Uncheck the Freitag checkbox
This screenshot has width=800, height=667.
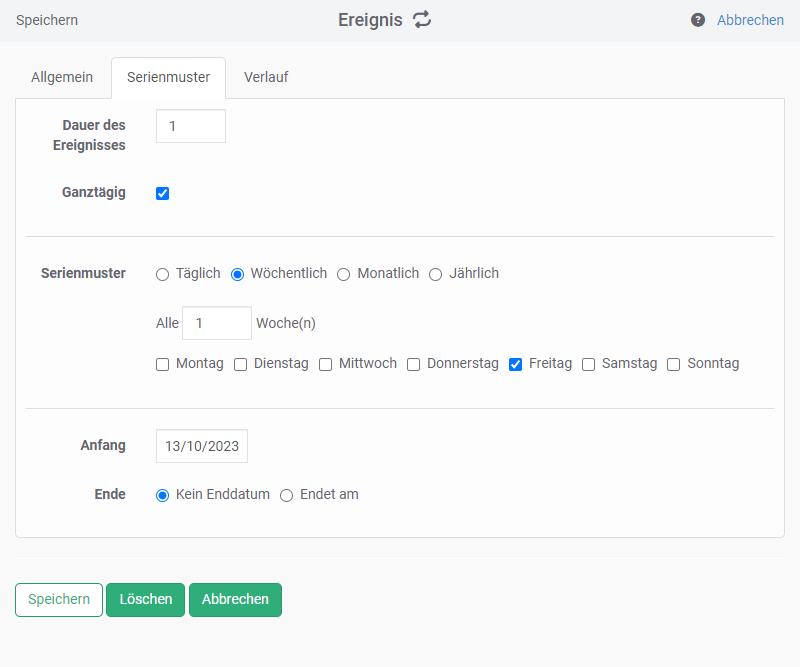(x=516, y=365)
